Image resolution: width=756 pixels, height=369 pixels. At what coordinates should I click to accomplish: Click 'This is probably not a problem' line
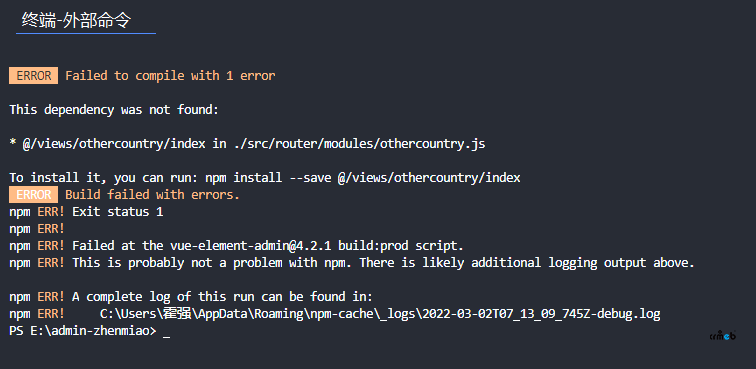coord(352,263)
